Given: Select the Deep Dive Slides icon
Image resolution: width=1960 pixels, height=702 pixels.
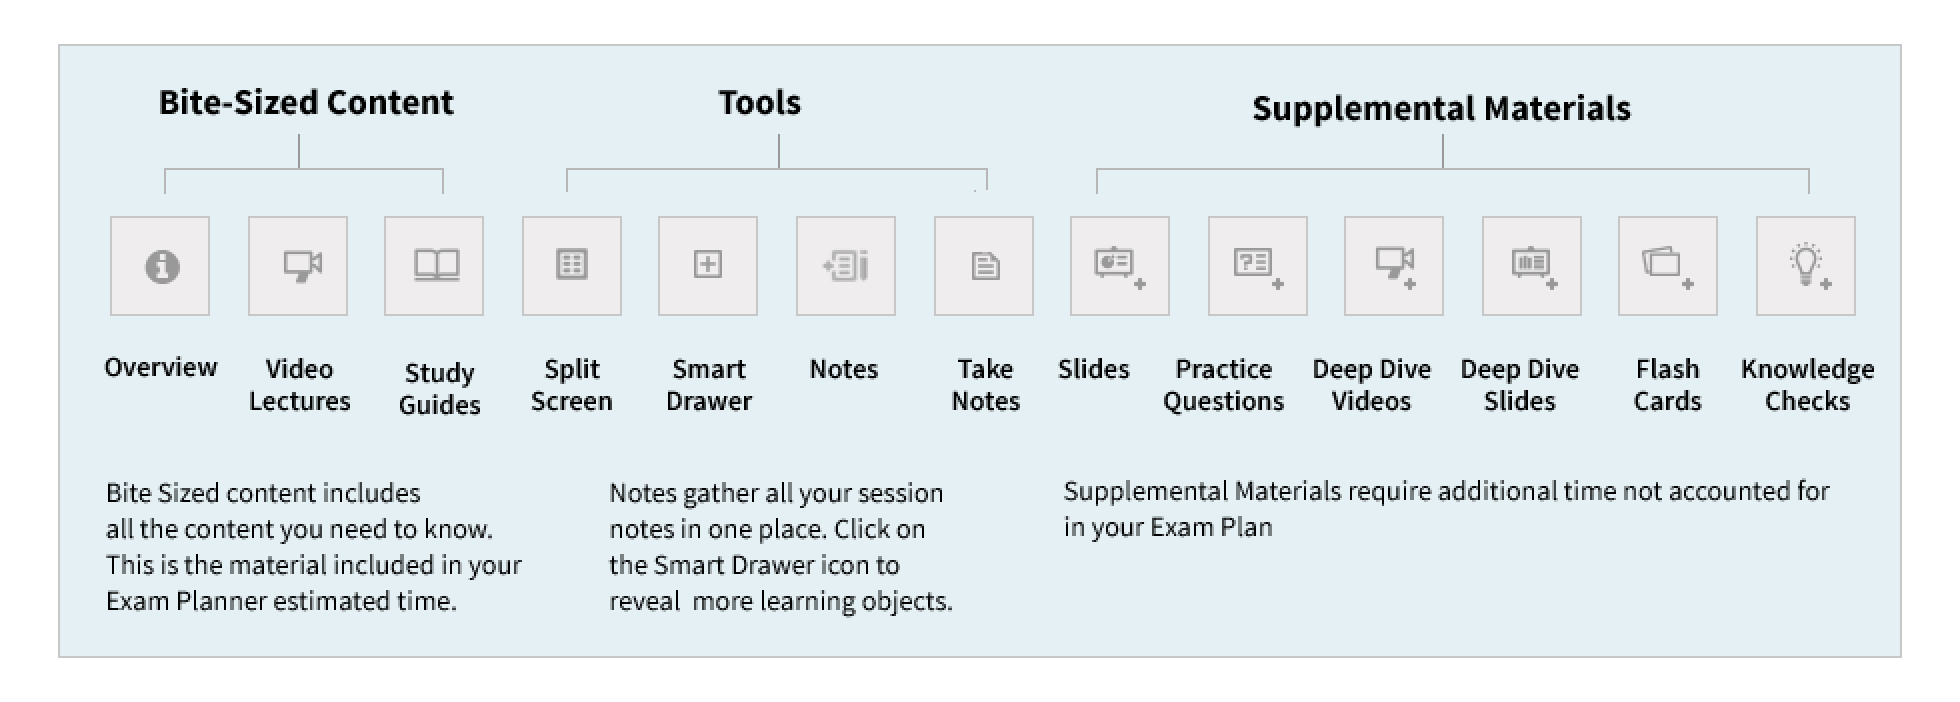Looking at the screenshot, I should (1532, 266).
